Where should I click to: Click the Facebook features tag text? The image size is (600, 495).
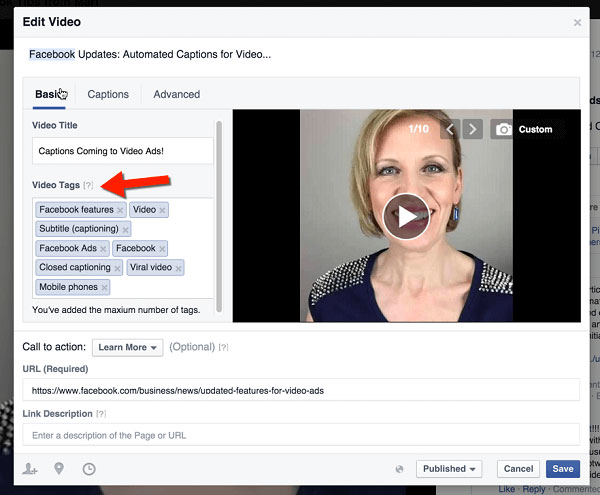click(76, 210)
